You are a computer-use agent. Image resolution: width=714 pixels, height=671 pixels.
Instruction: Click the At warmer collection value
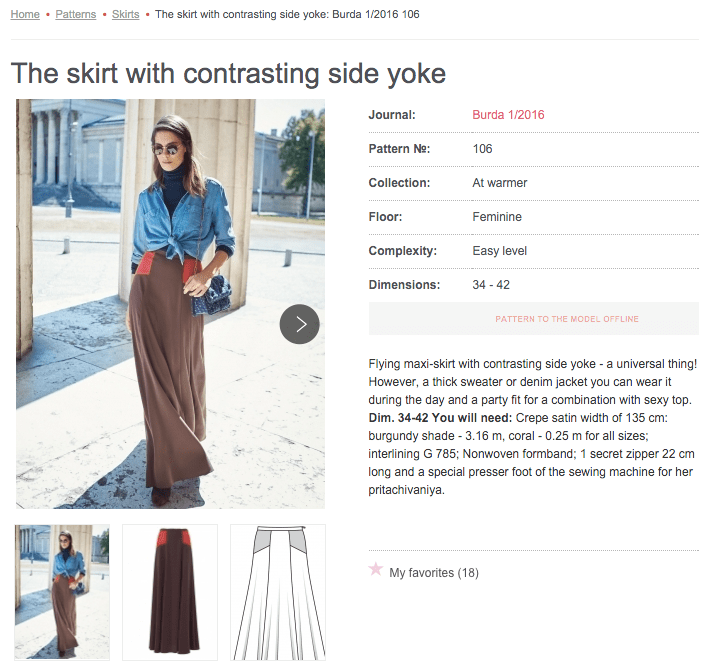tap(500, 183)
